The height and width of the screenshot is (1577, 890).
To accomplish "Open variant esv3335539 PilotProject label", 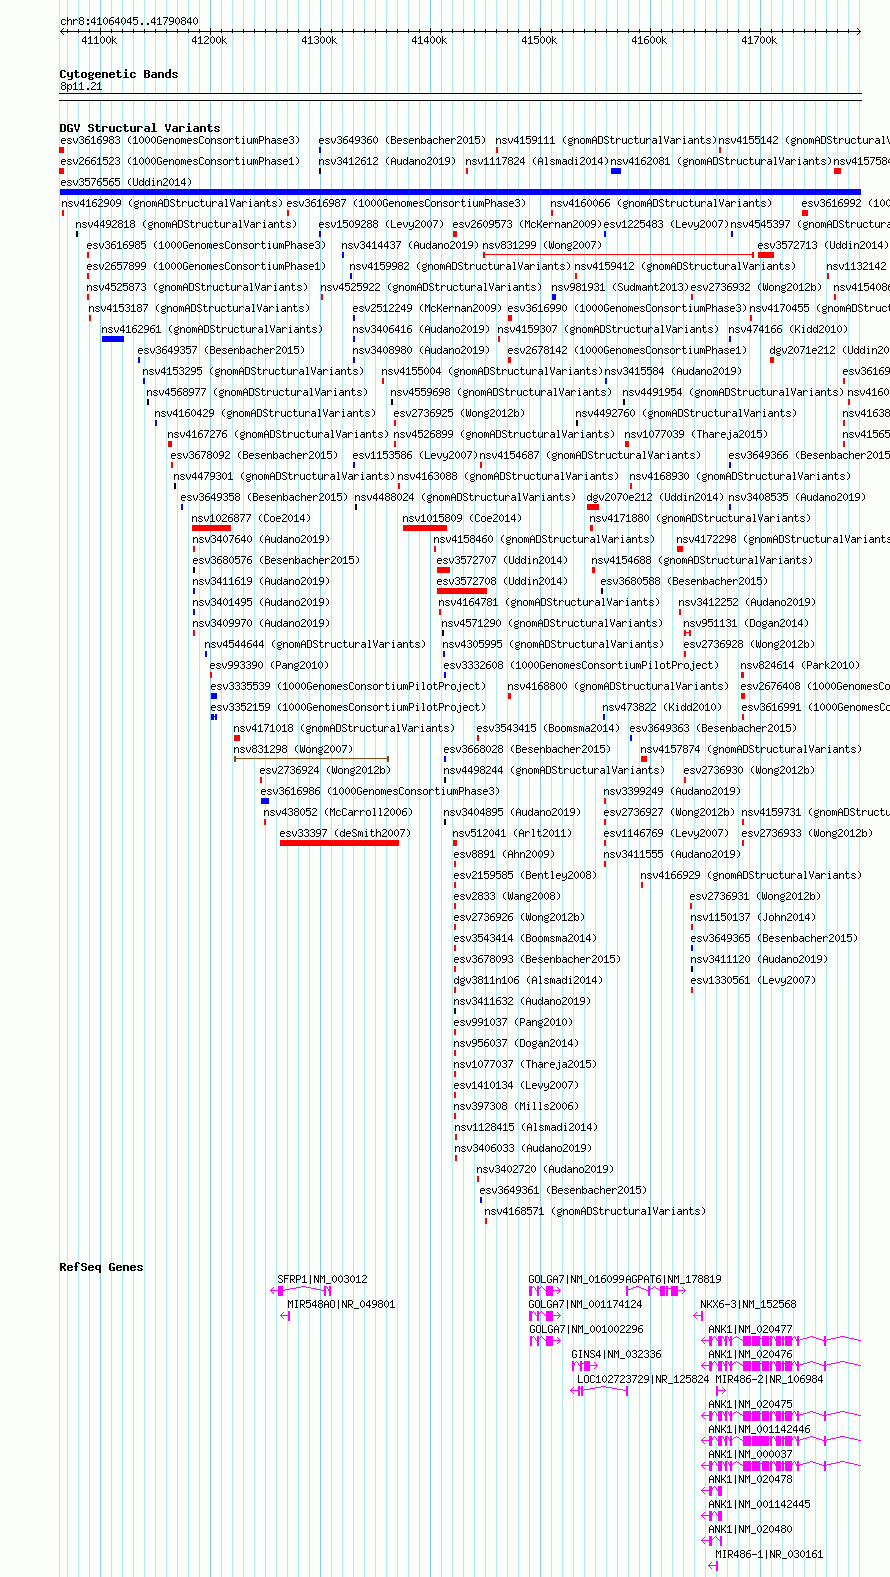I will point(348,686).
